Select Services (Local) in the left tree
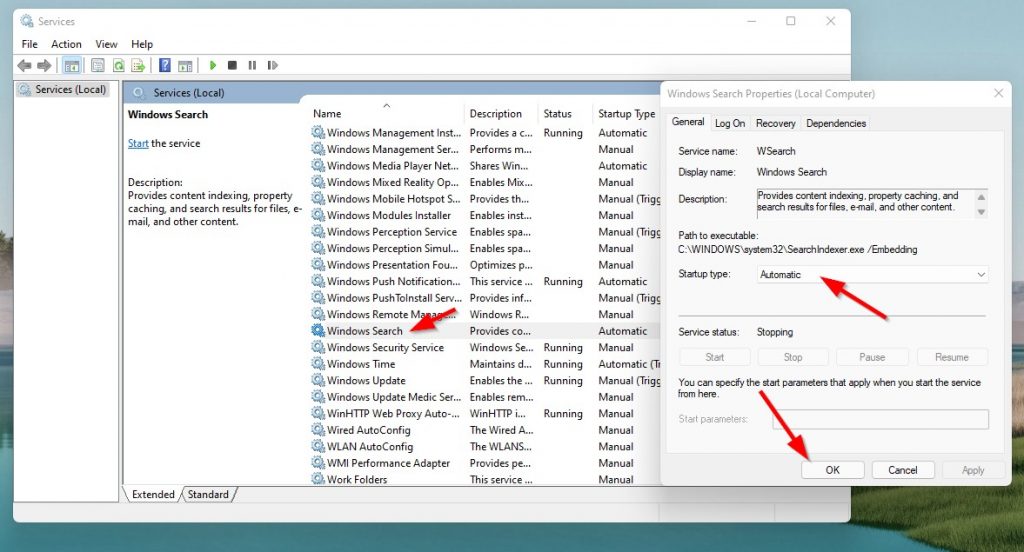 coord(71,89)
